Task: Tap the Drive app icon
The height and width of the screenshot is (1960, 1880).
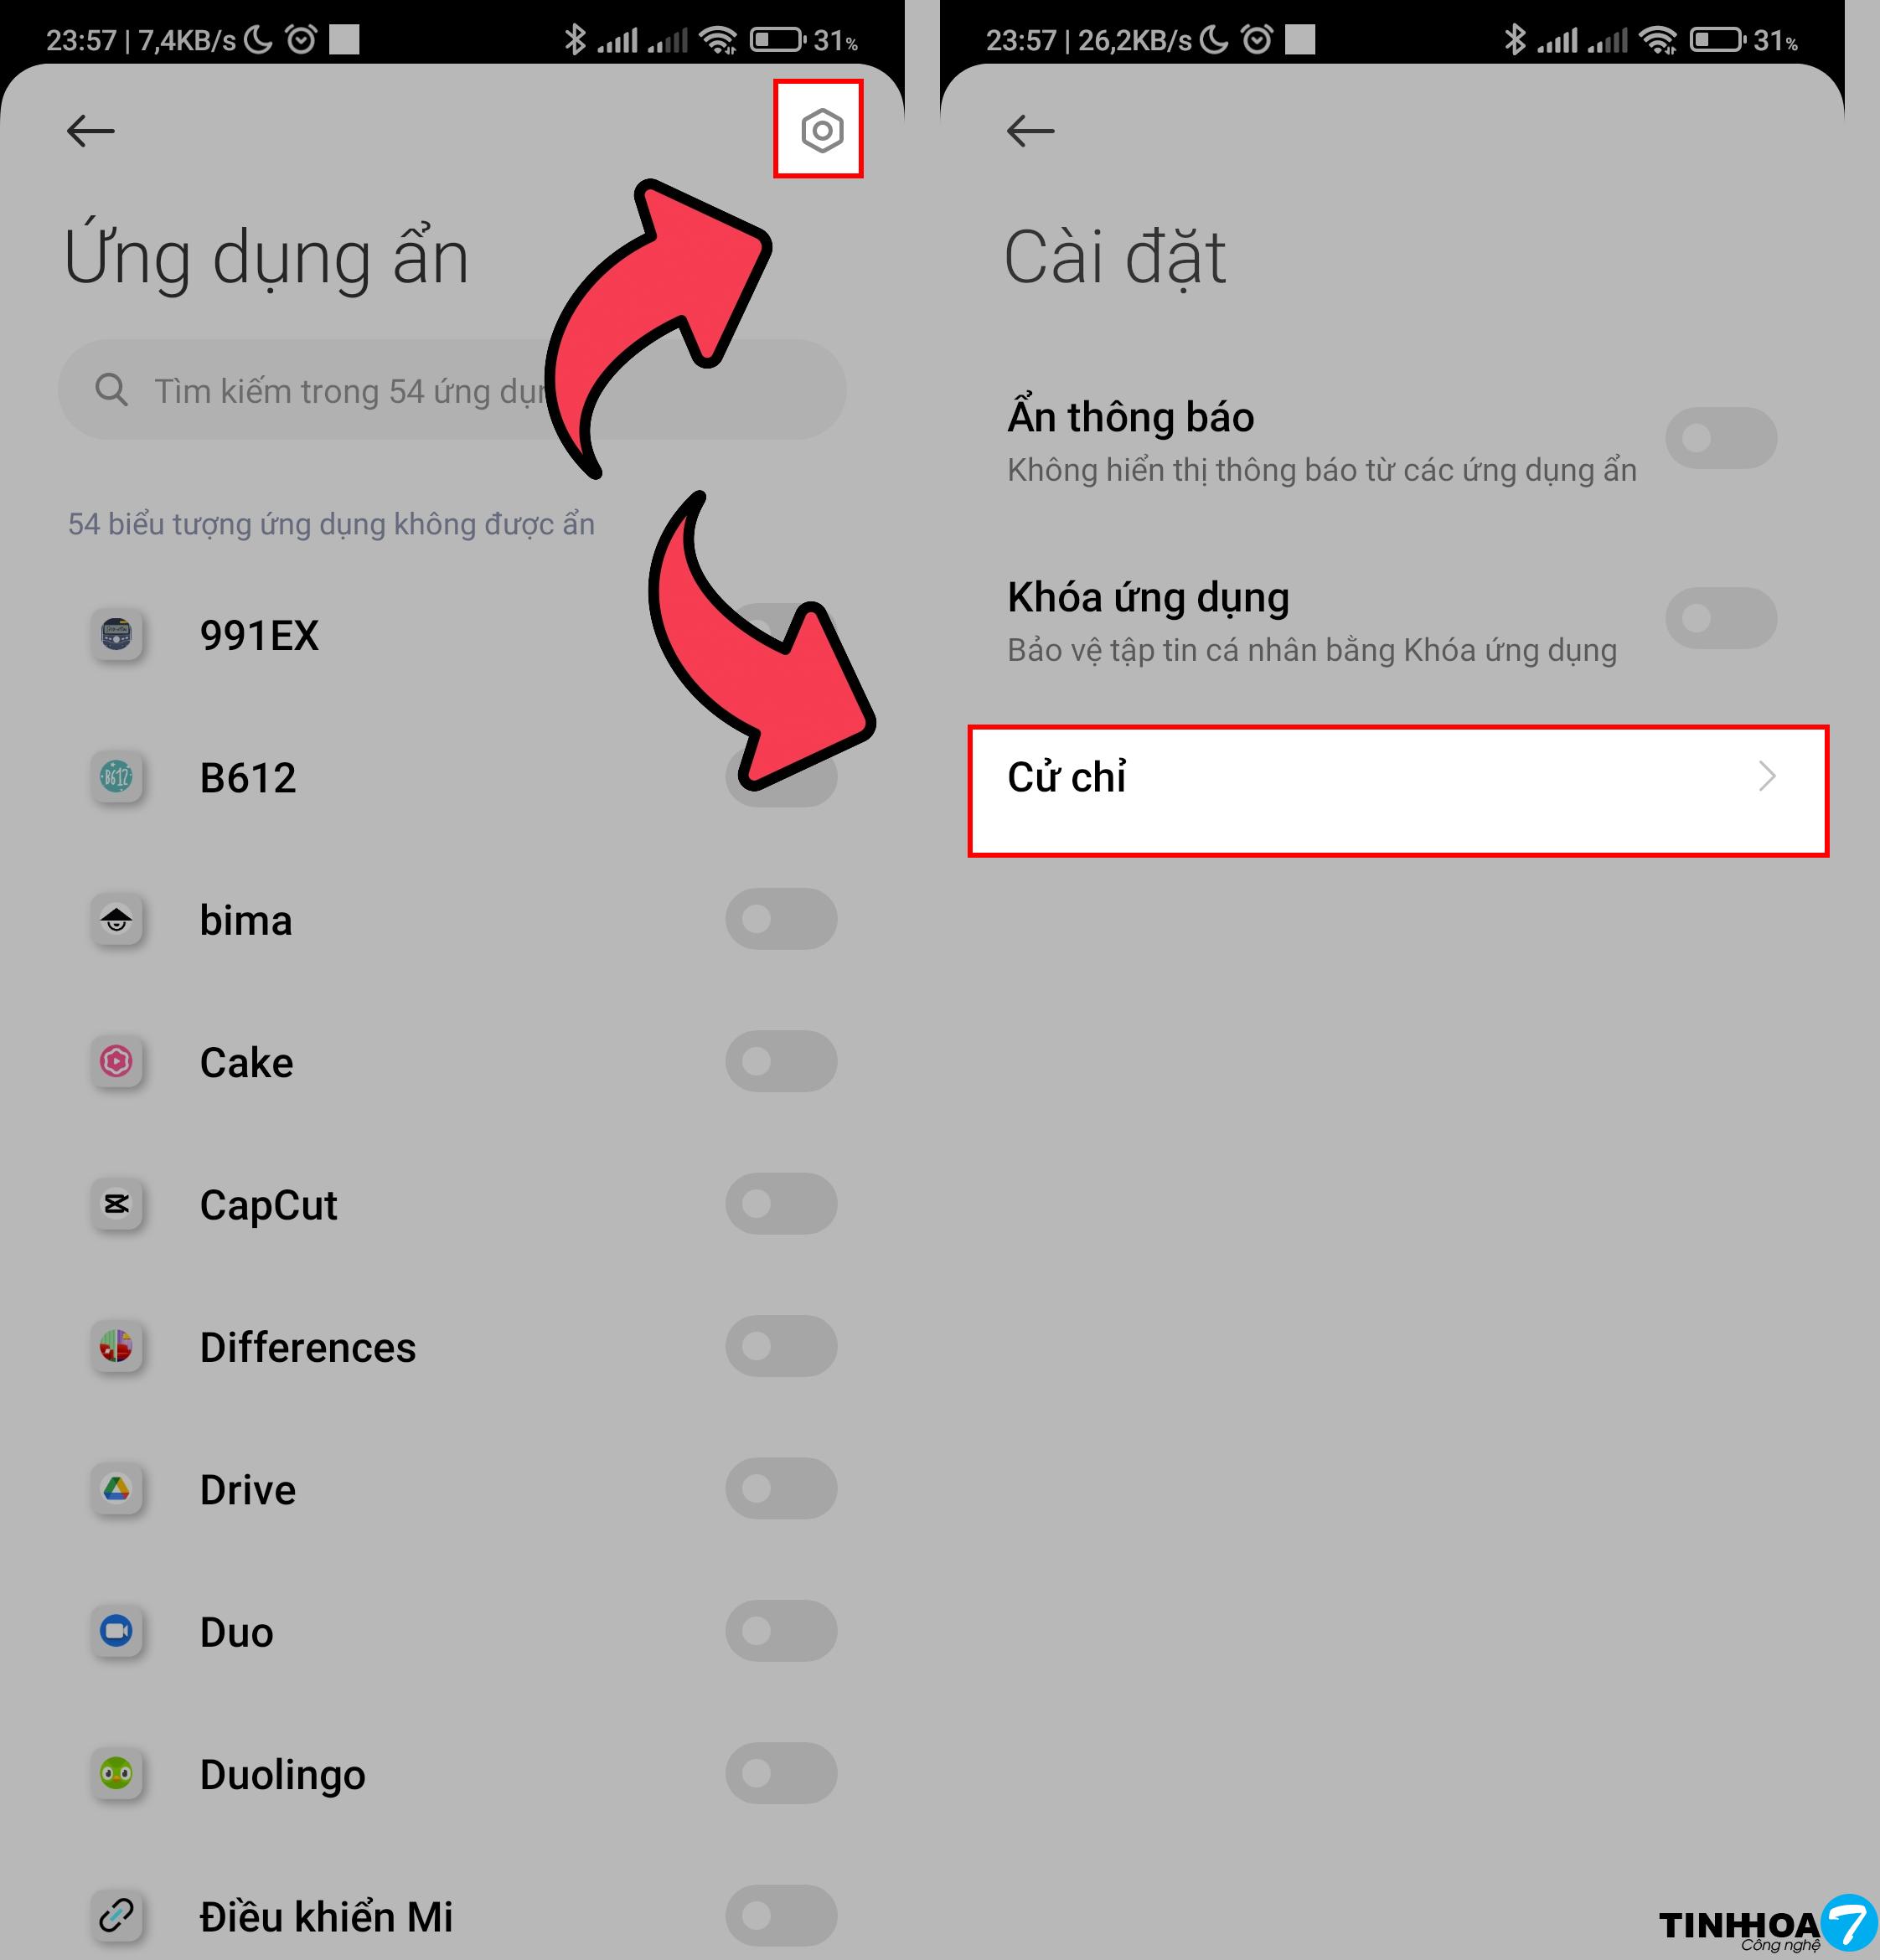Action: 117,1489
